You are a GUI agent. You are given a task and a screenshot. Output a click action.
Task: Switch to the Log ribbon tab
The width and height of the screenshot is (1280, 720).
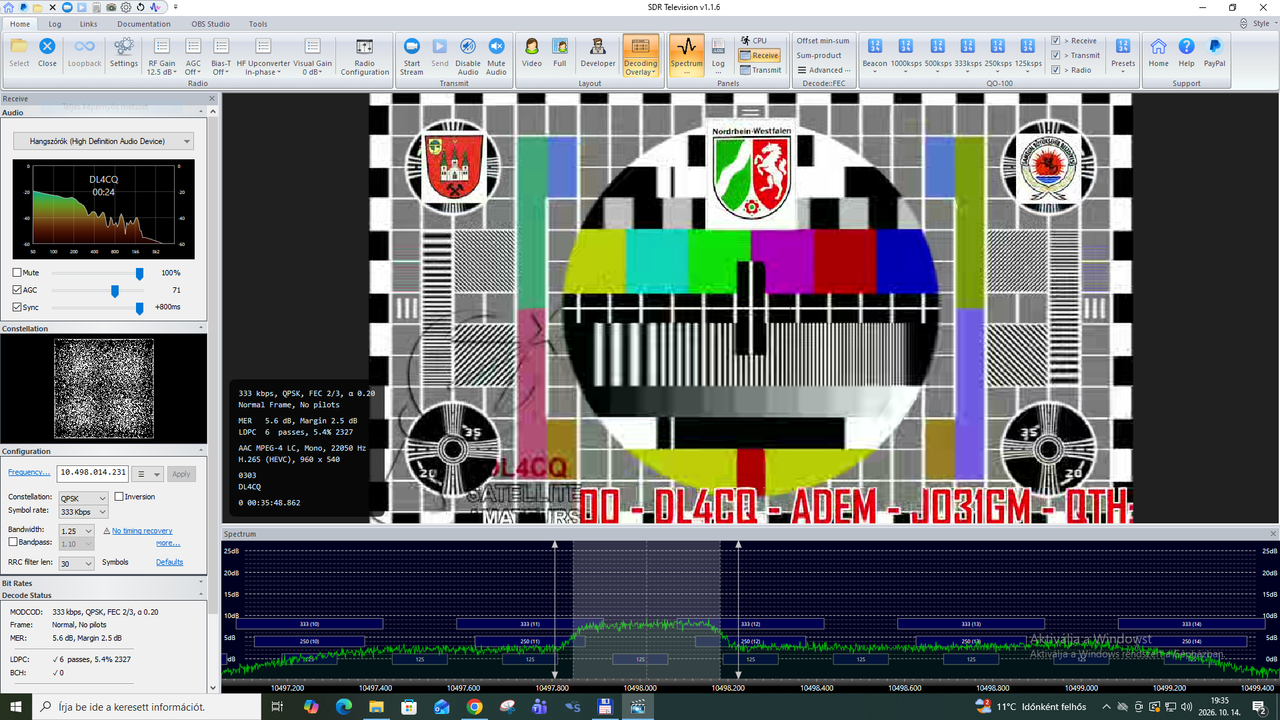(x=55, y=24)
